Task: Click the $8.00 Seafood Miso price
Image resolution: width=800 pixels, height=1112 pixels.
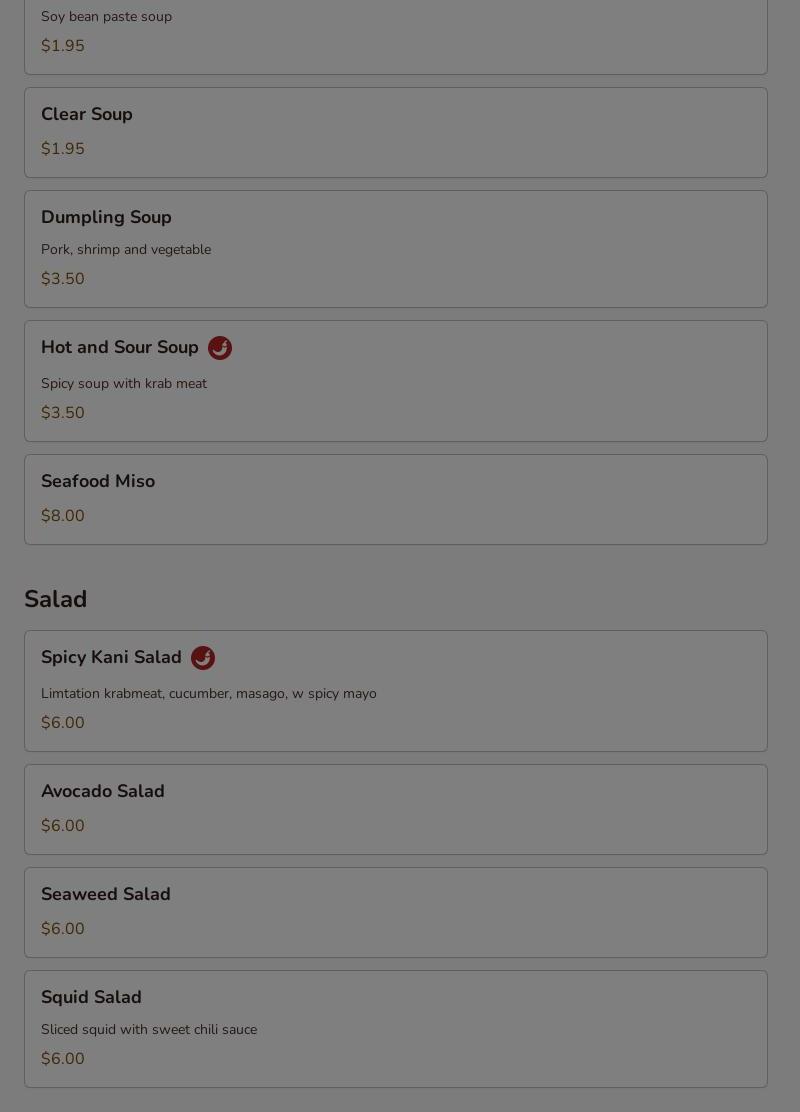Action: click(x=62, y=516)
